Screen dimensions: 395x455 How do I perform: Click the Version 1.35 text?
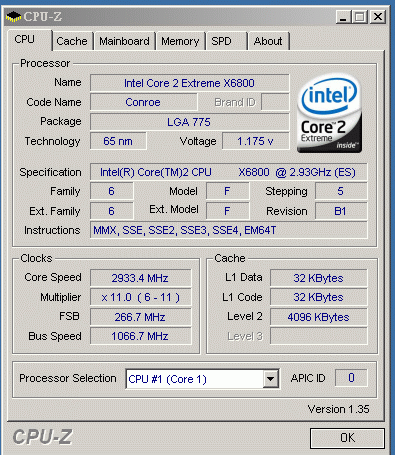(x=338, y=409)
